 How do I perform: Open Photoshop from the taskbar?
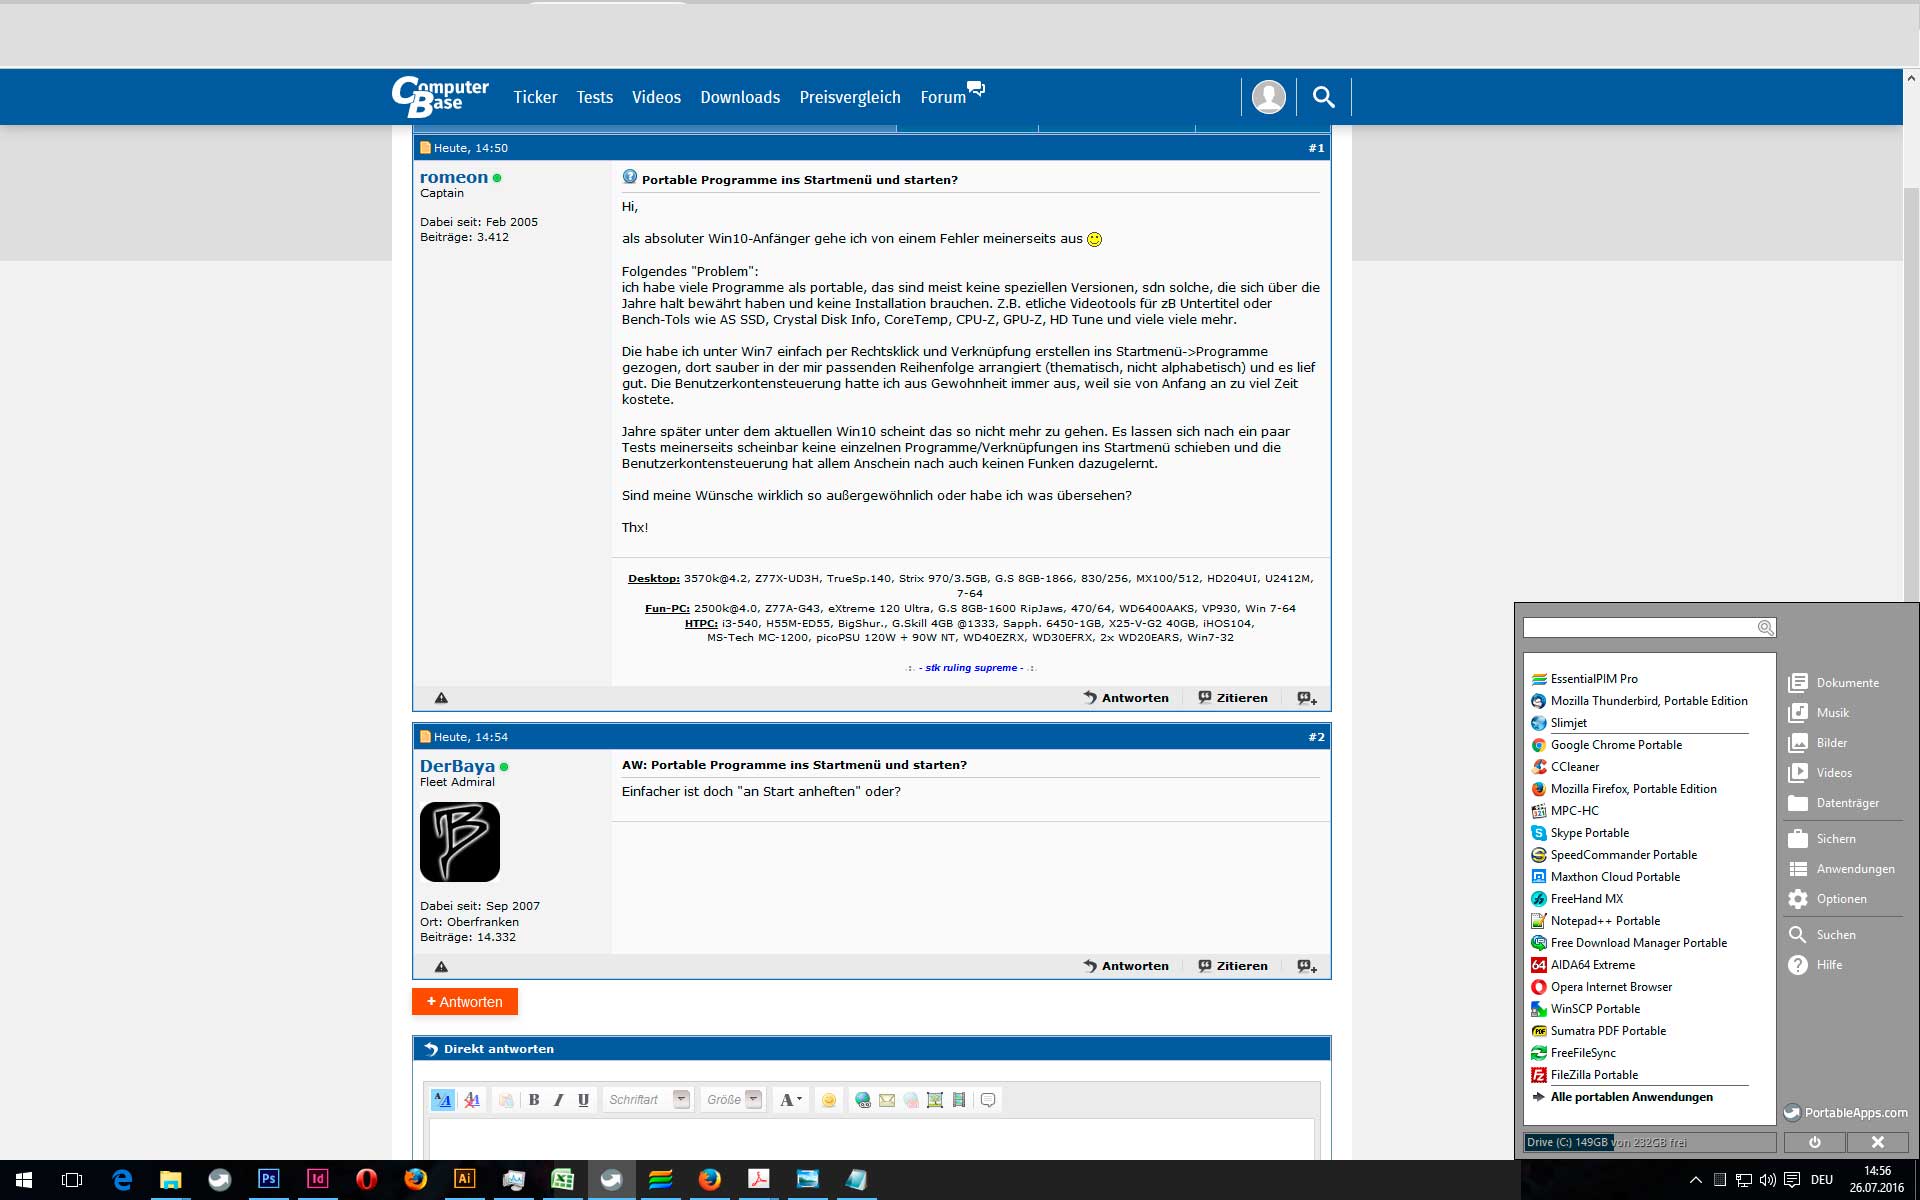click(268, 1180)
